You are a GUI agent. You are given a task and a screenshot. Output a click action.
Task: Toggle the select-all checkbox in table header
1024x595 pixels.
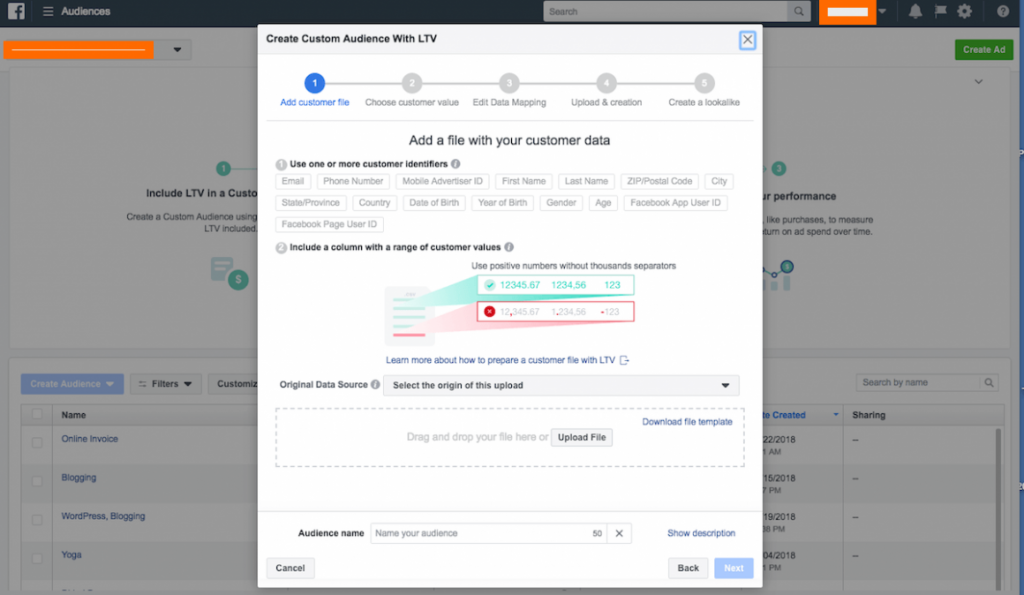[37, 414]
